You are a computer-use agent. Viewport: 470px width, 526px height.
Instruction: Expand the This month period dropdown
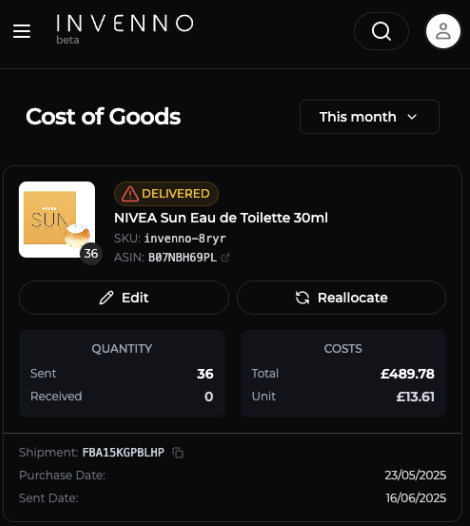369,117
